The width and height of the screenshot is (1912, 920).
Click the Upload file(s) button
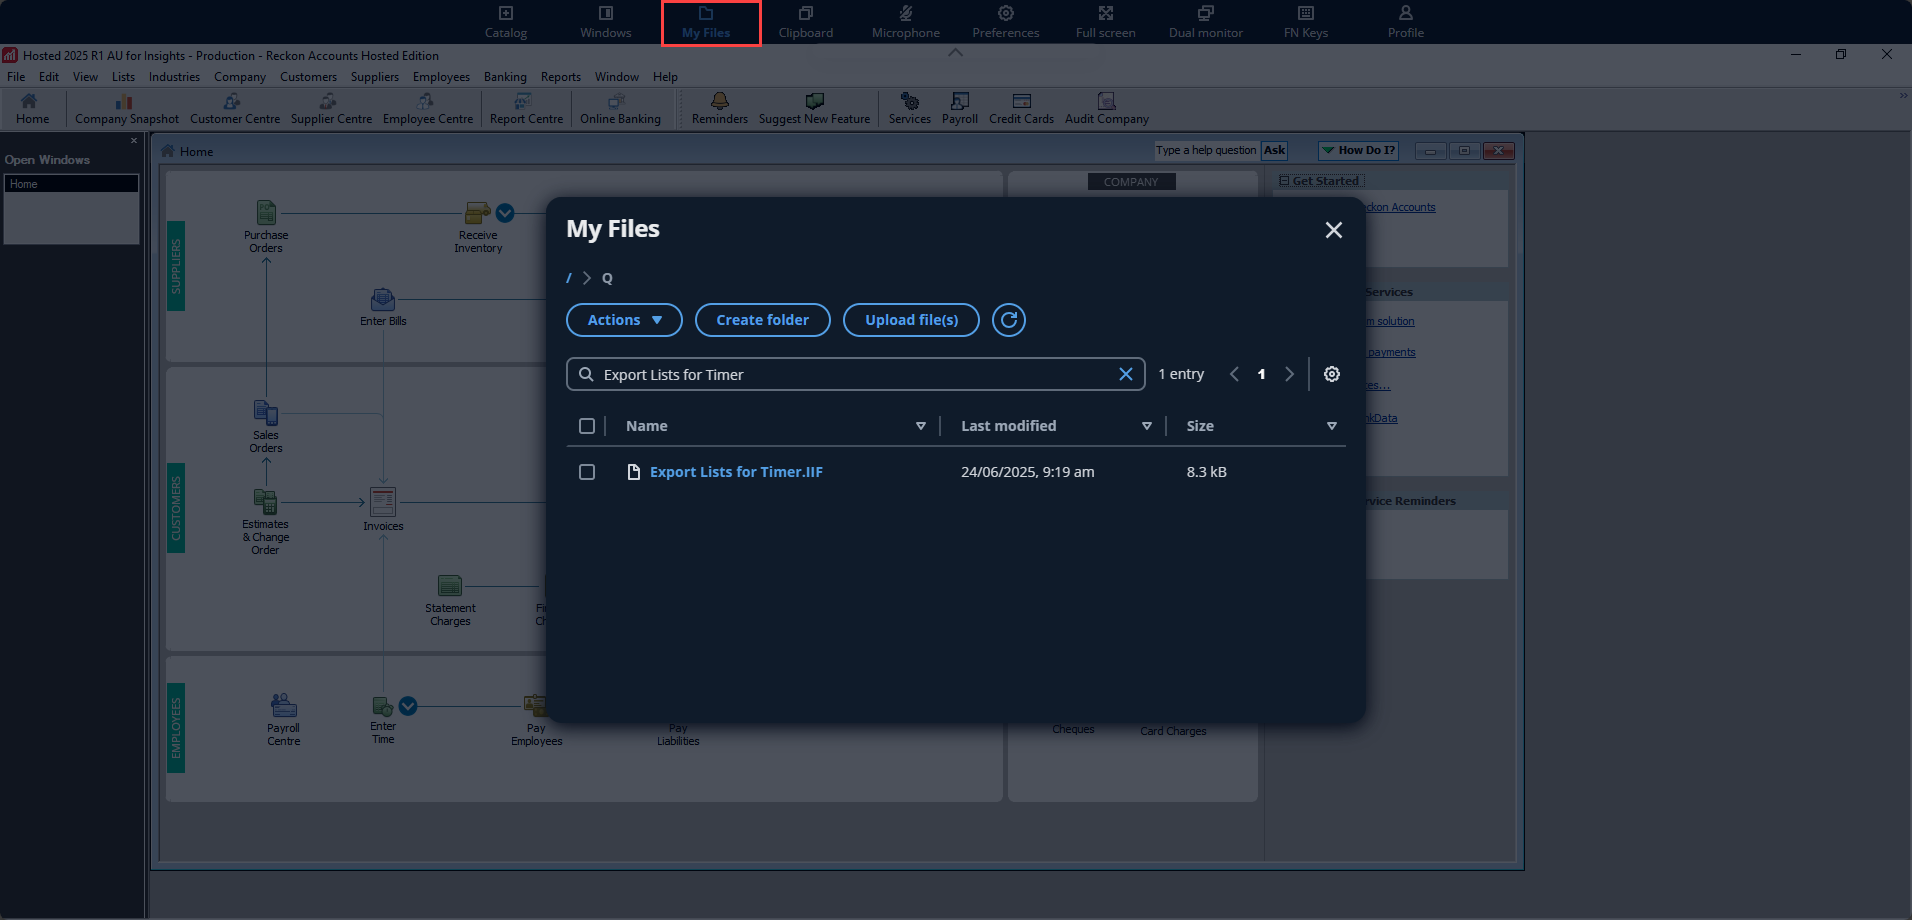pos(911,320)
